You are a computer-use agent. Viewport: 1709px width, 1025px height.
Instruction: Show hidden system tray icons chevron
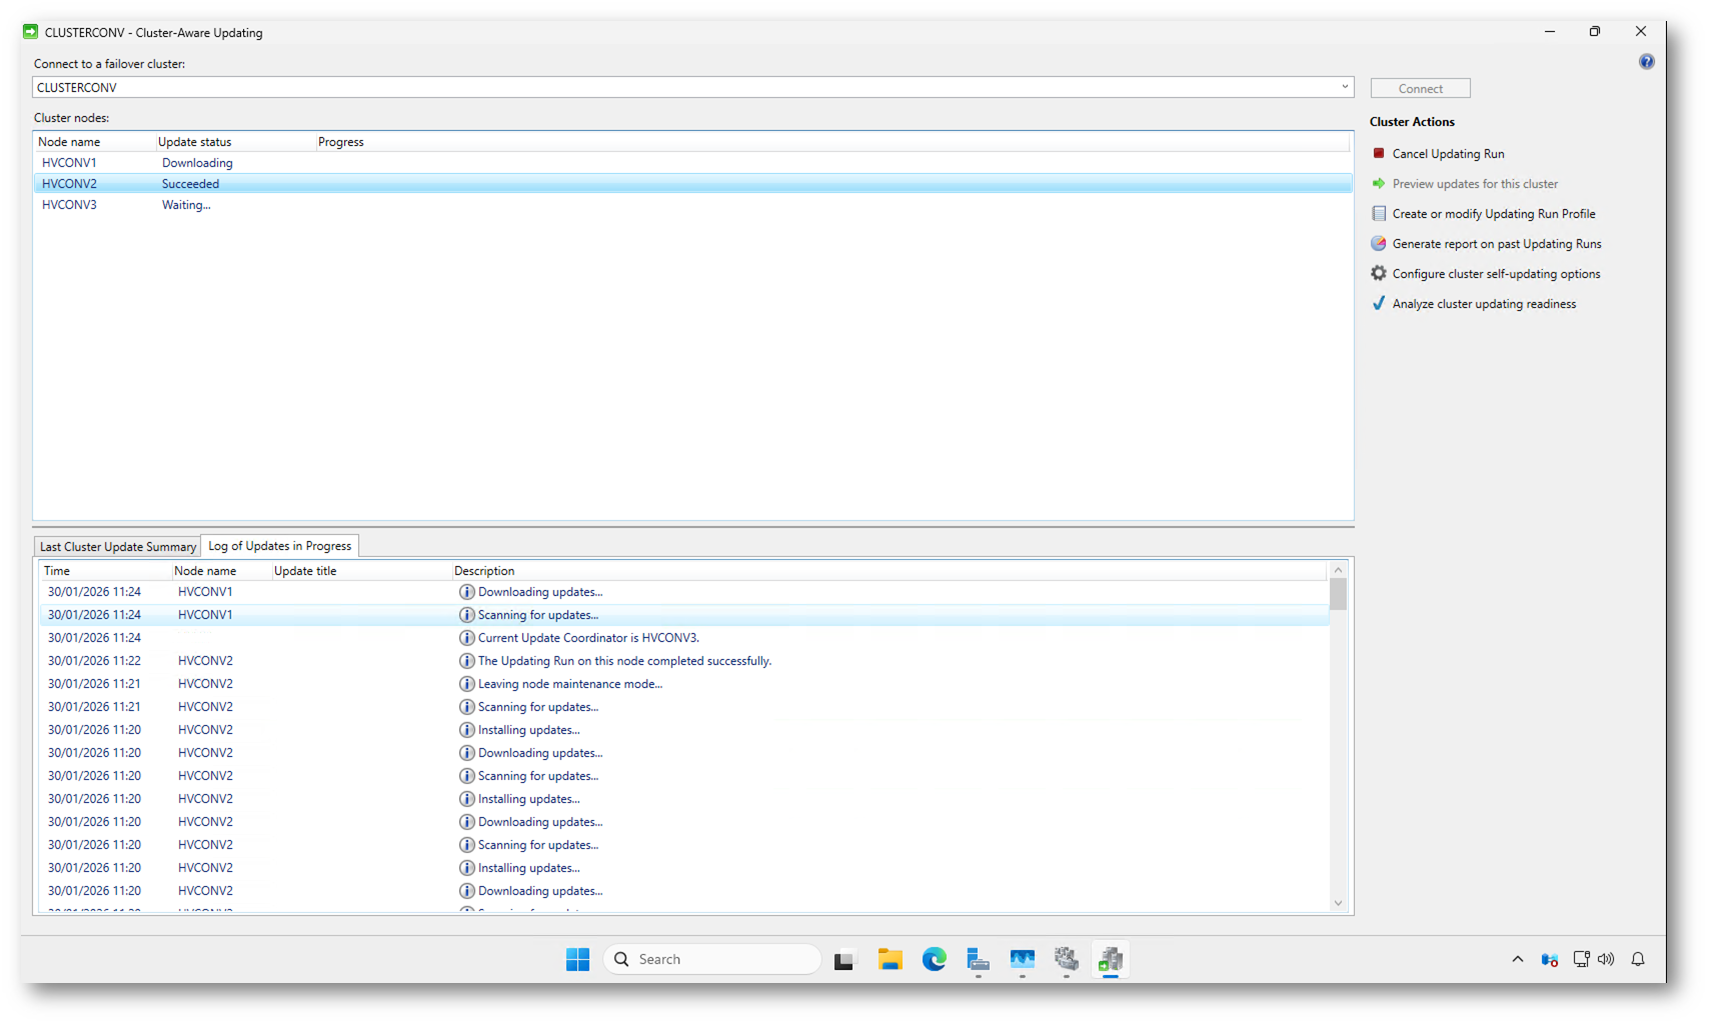[1517, 959]
